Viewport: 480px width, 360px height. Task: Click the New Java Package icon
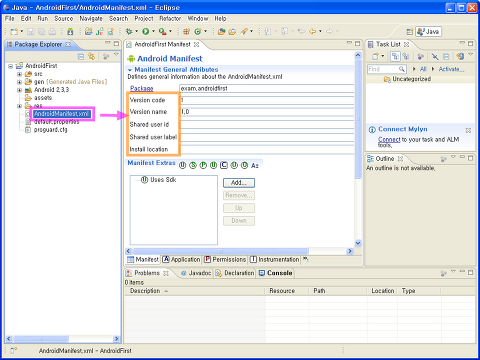point(186,32)
